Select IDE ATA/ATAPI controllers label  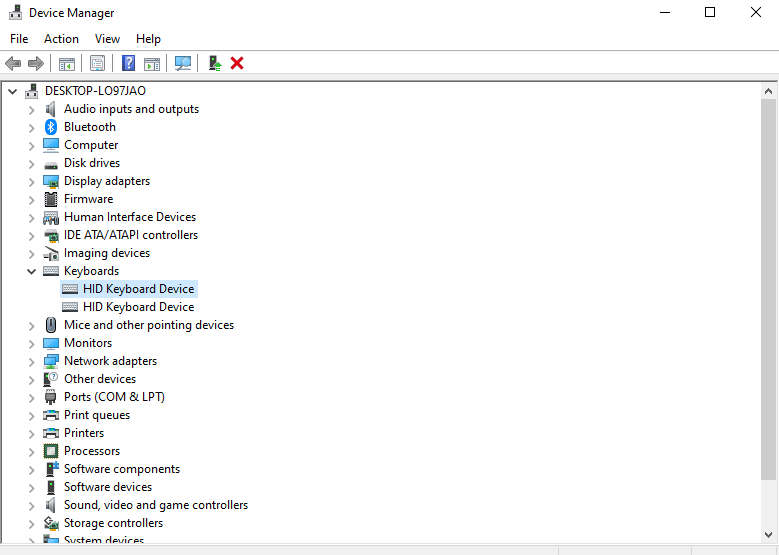(131, 235)
